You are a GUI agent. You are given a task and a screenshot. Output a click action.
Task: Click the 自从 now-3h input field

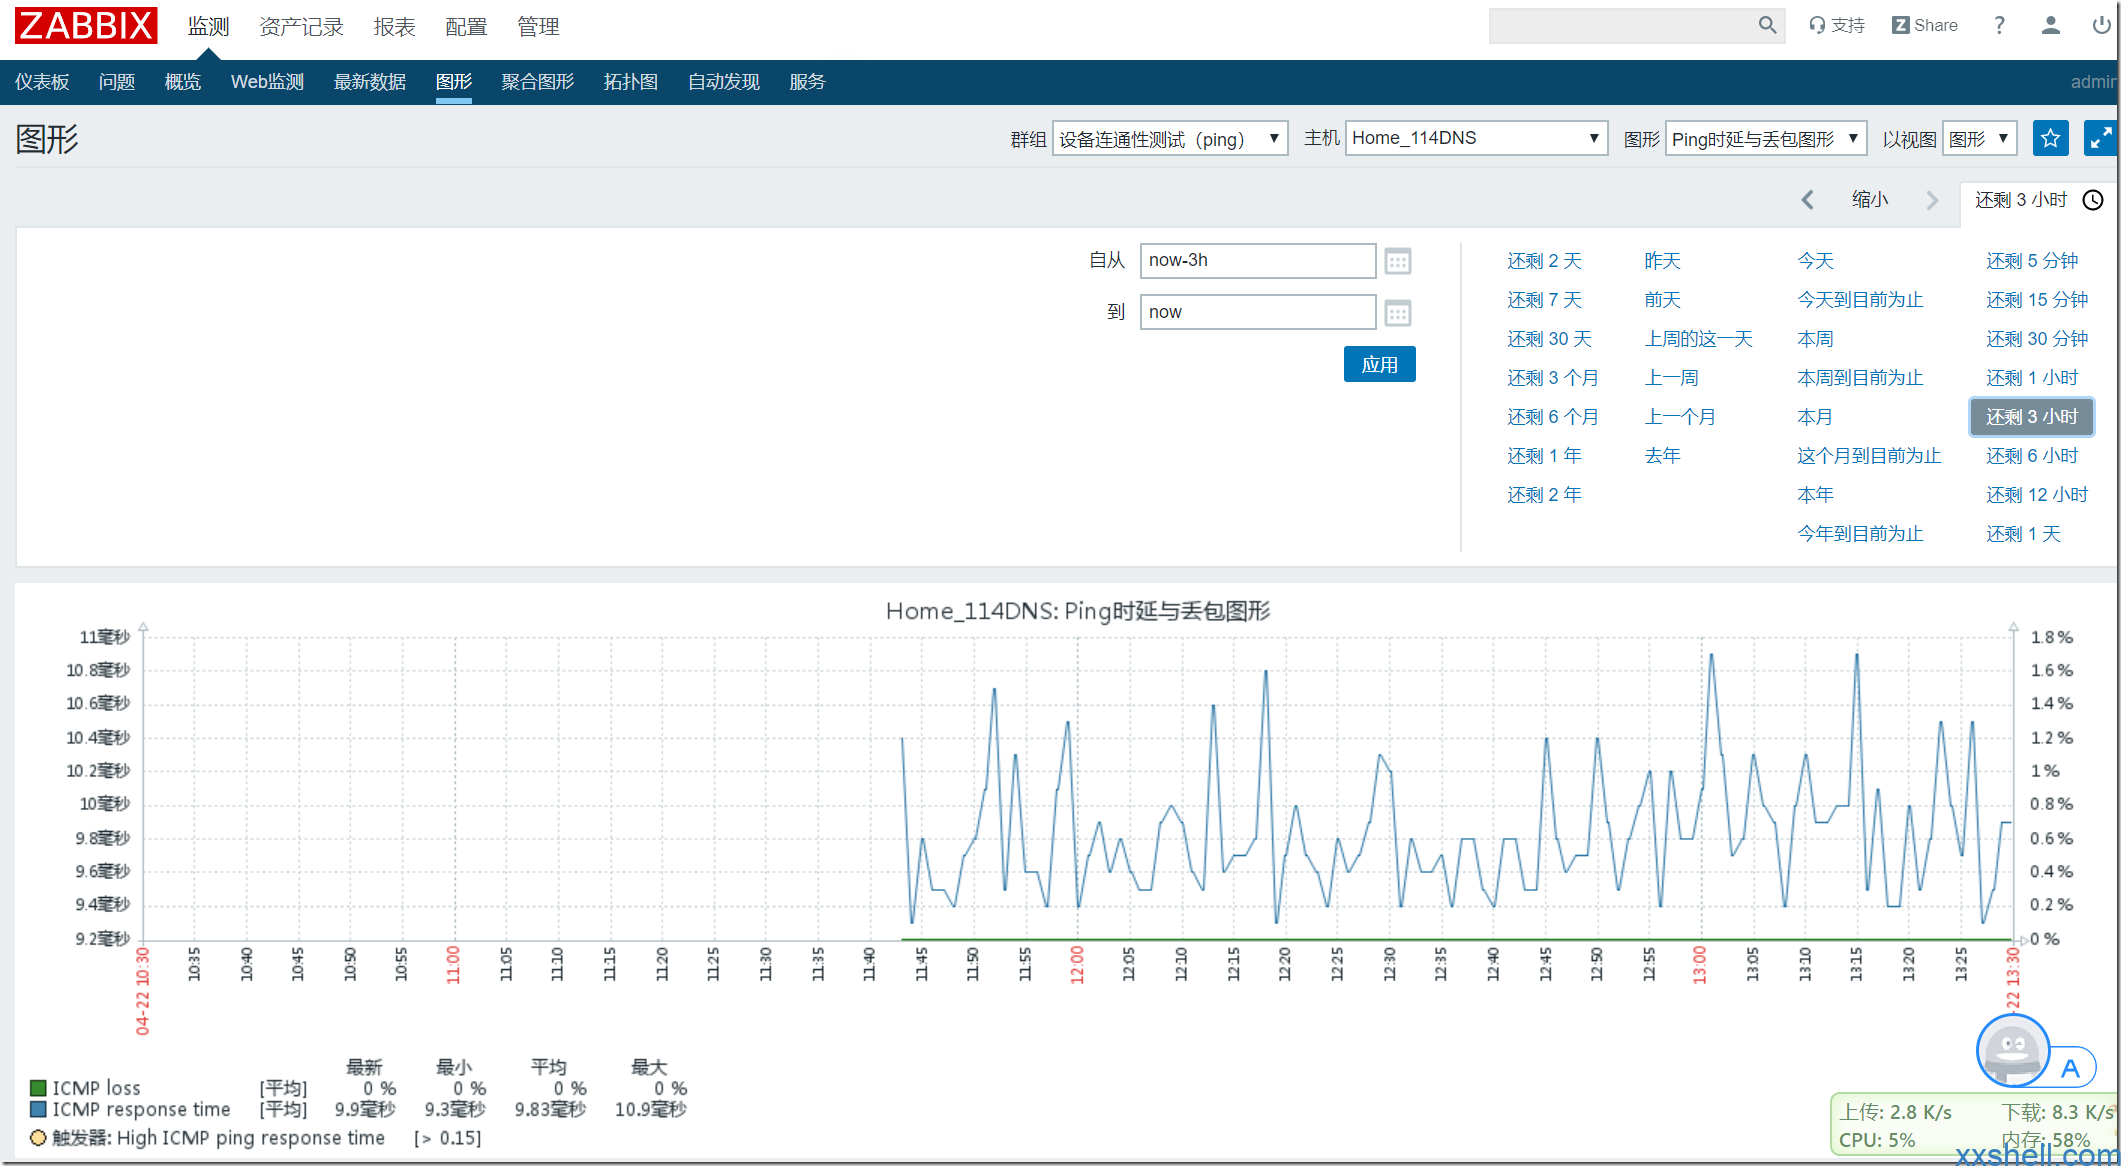1258,261
